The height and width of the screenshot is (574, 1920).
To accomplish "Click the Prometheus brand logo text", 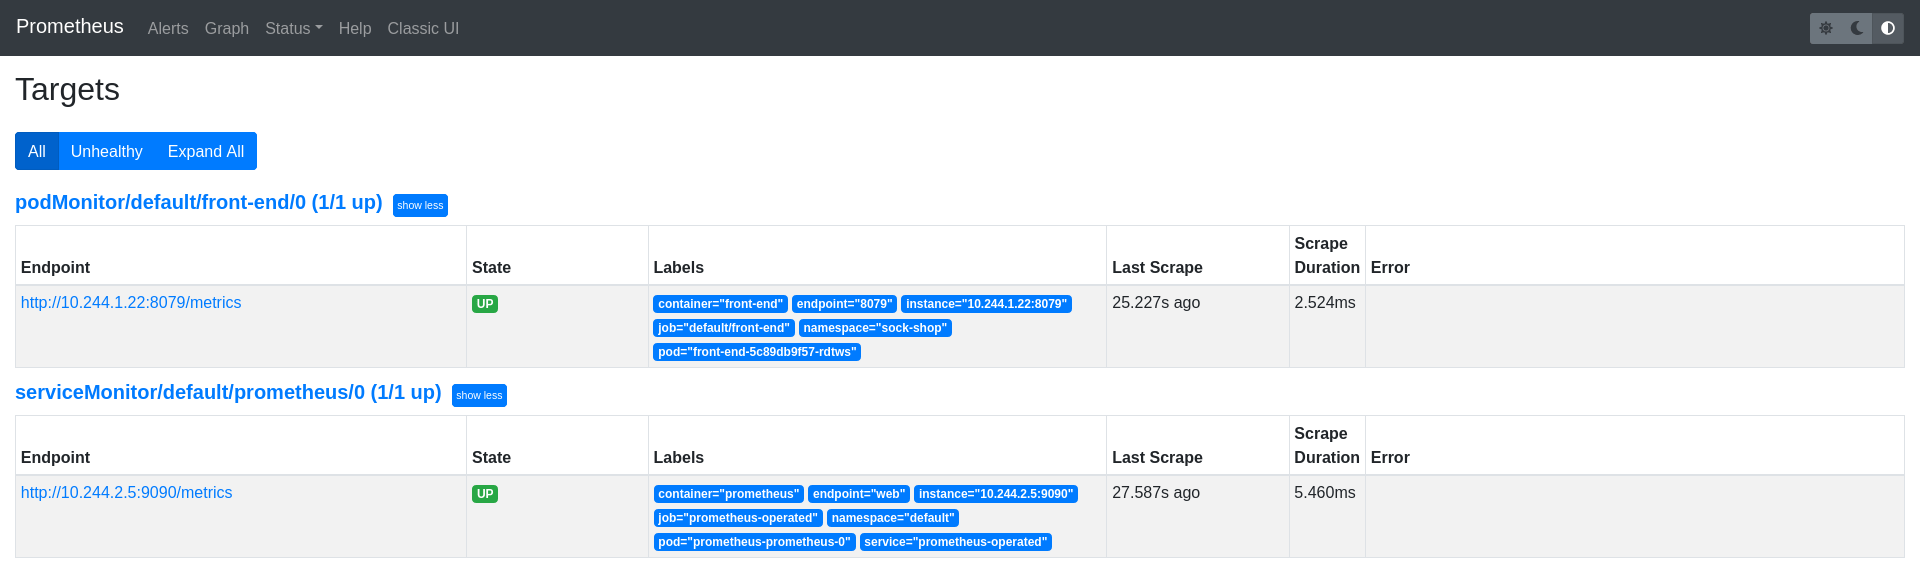I will point(70,27).
